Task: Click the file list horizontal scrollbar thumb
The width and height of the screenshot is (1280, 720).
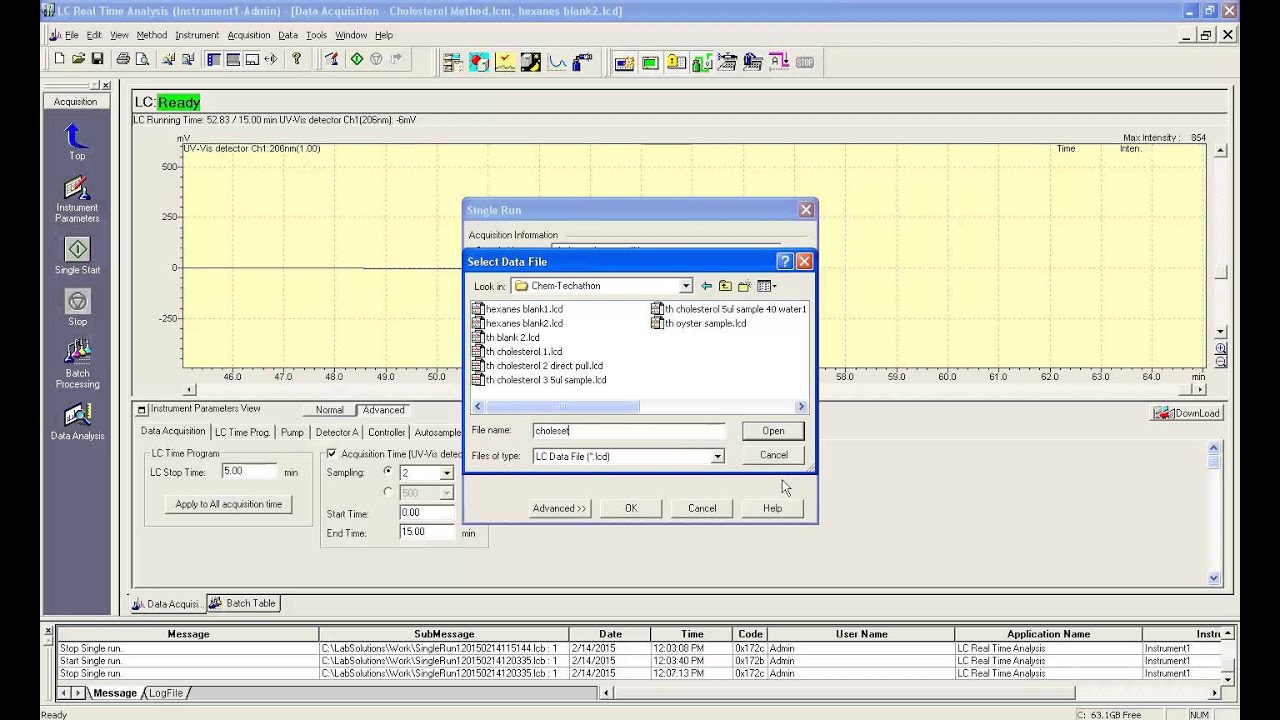Action: point(562,407)
